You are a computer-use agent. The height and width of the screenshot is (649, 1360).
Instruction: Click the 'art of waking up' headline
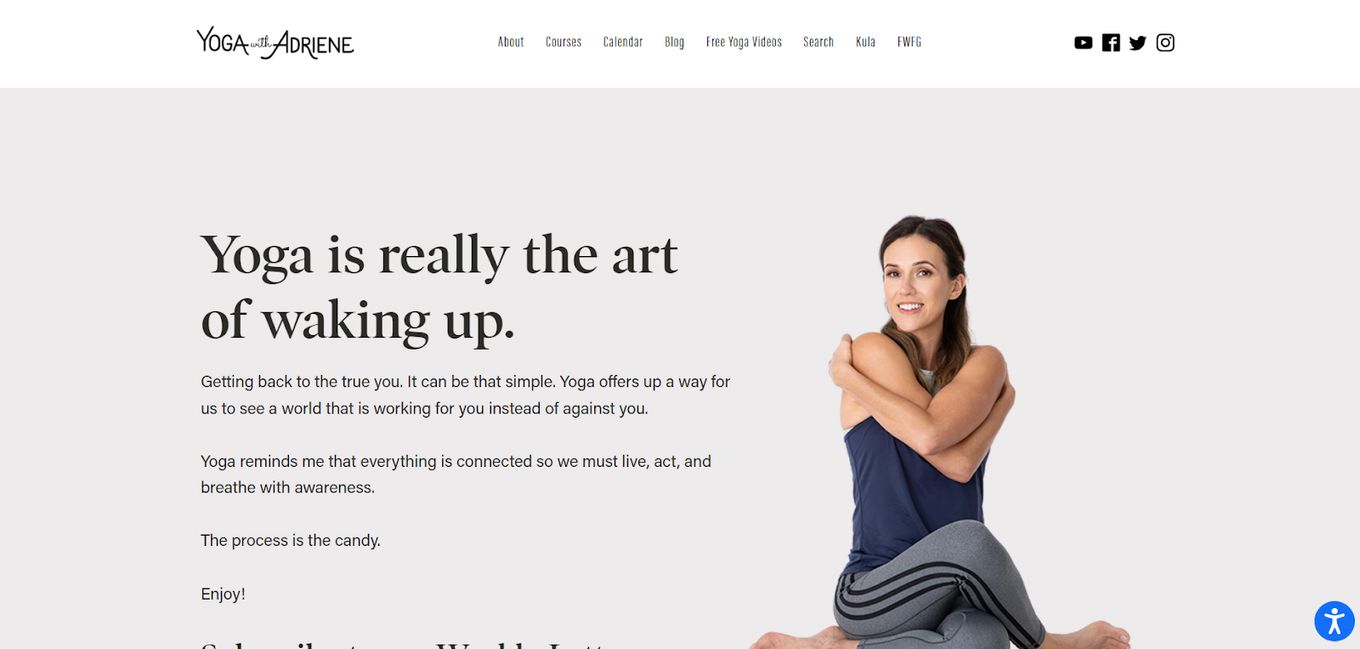[439, 287]
